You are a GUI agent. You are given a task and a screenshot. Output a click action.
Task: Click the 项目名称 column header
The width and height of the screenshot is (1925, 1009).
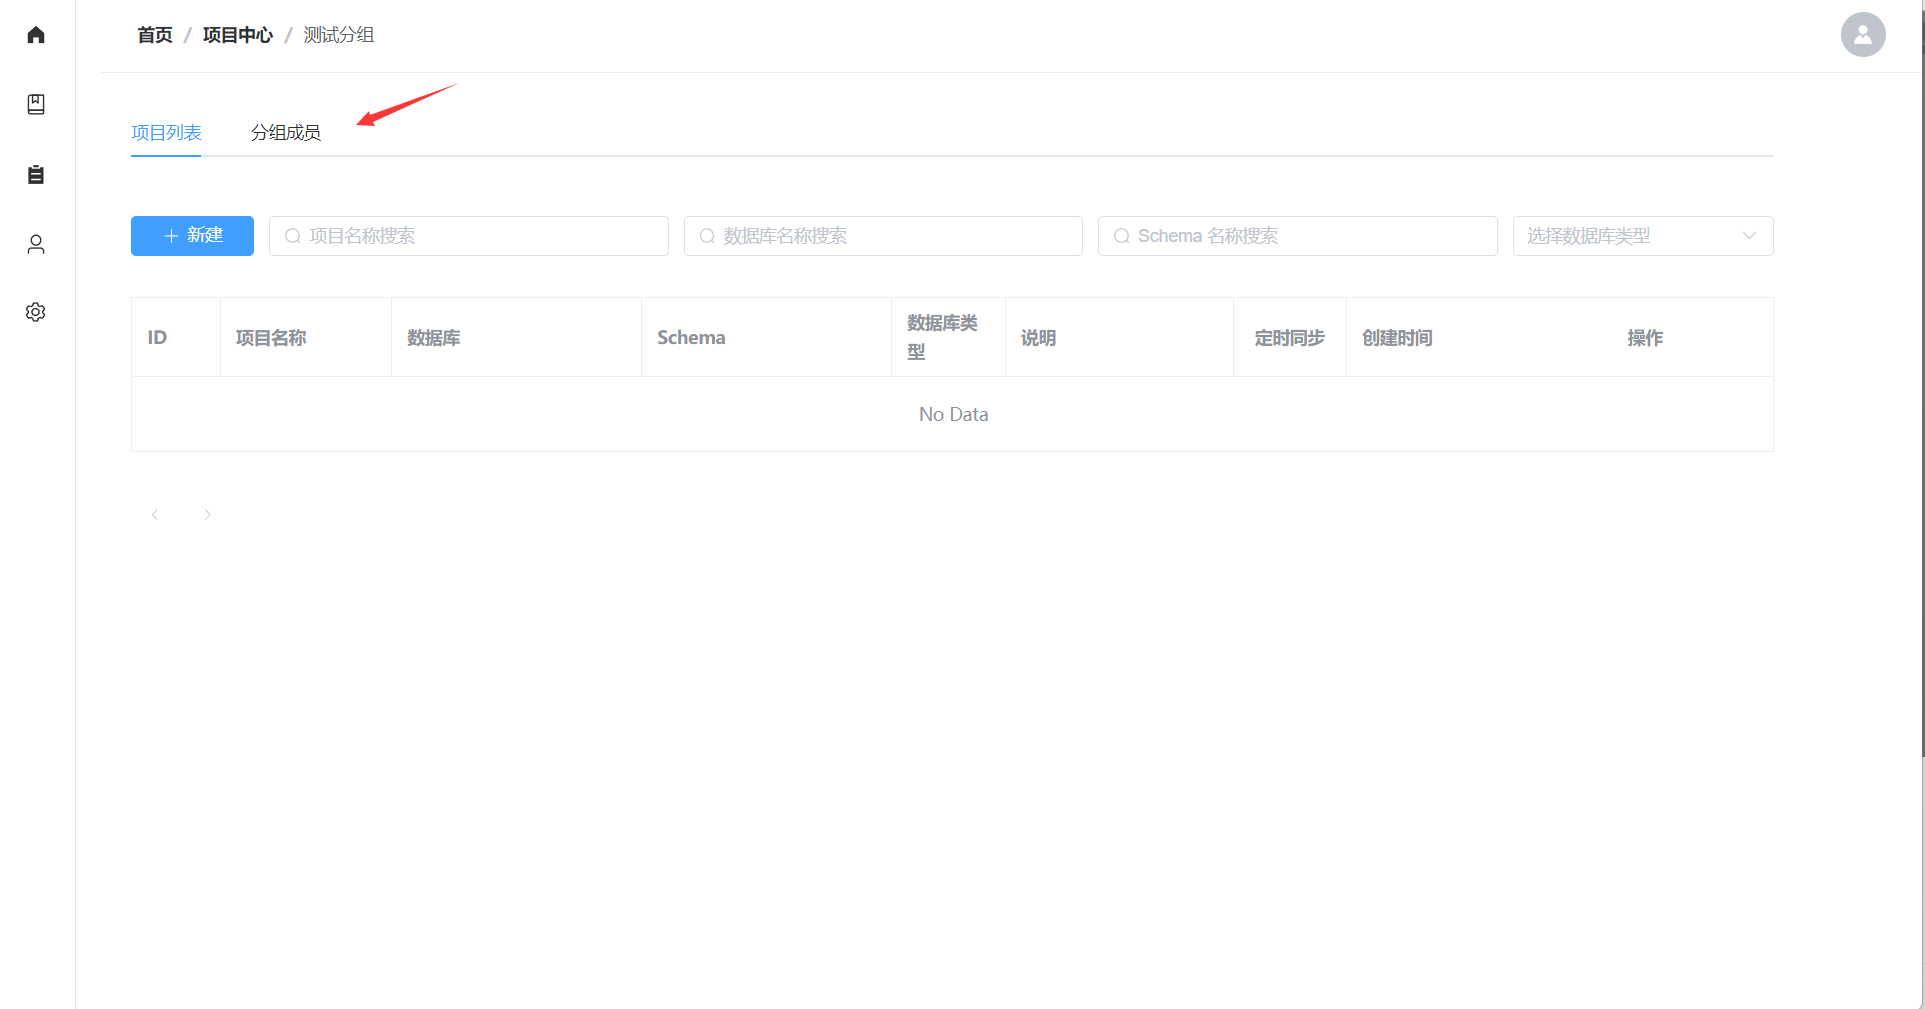[271, 338]
